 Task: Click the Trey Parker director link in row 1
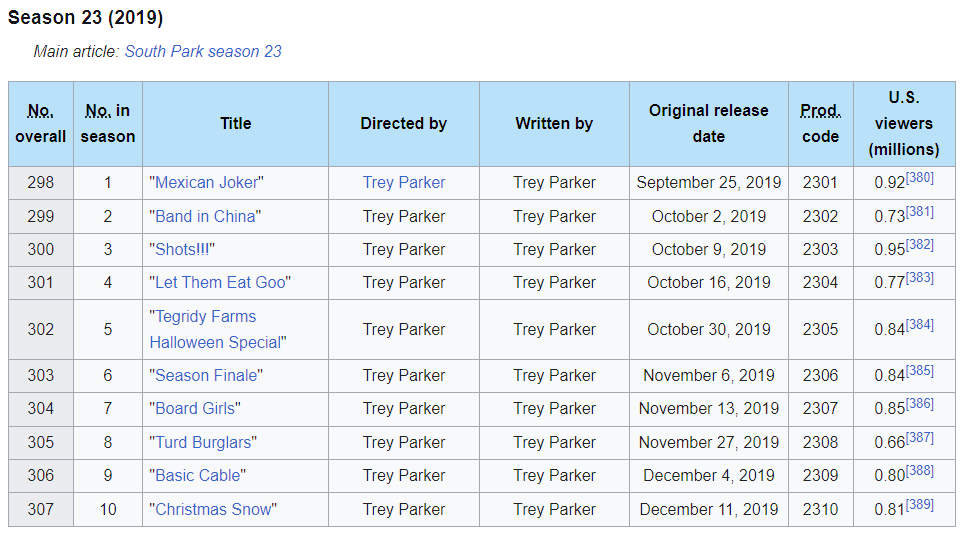point(404,182)
